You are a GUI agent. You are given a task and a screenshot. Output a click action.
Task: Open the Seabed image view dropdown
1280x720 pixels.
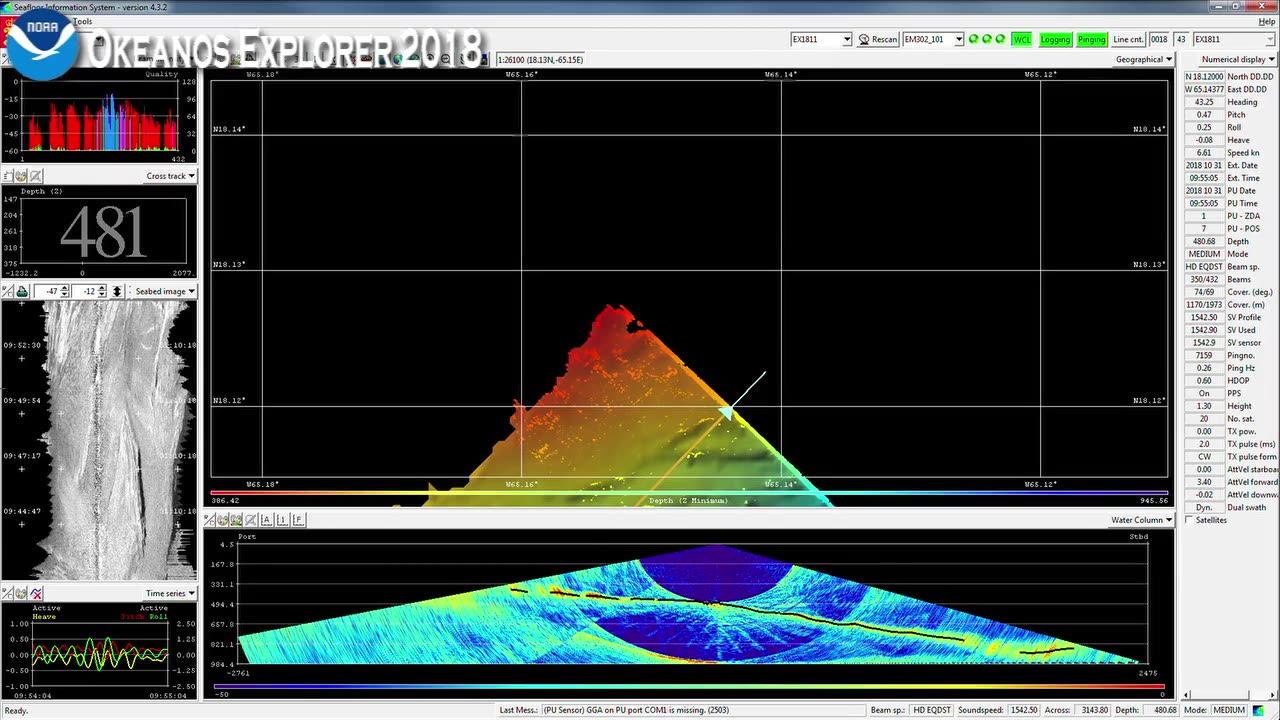[x=165, y=291]
